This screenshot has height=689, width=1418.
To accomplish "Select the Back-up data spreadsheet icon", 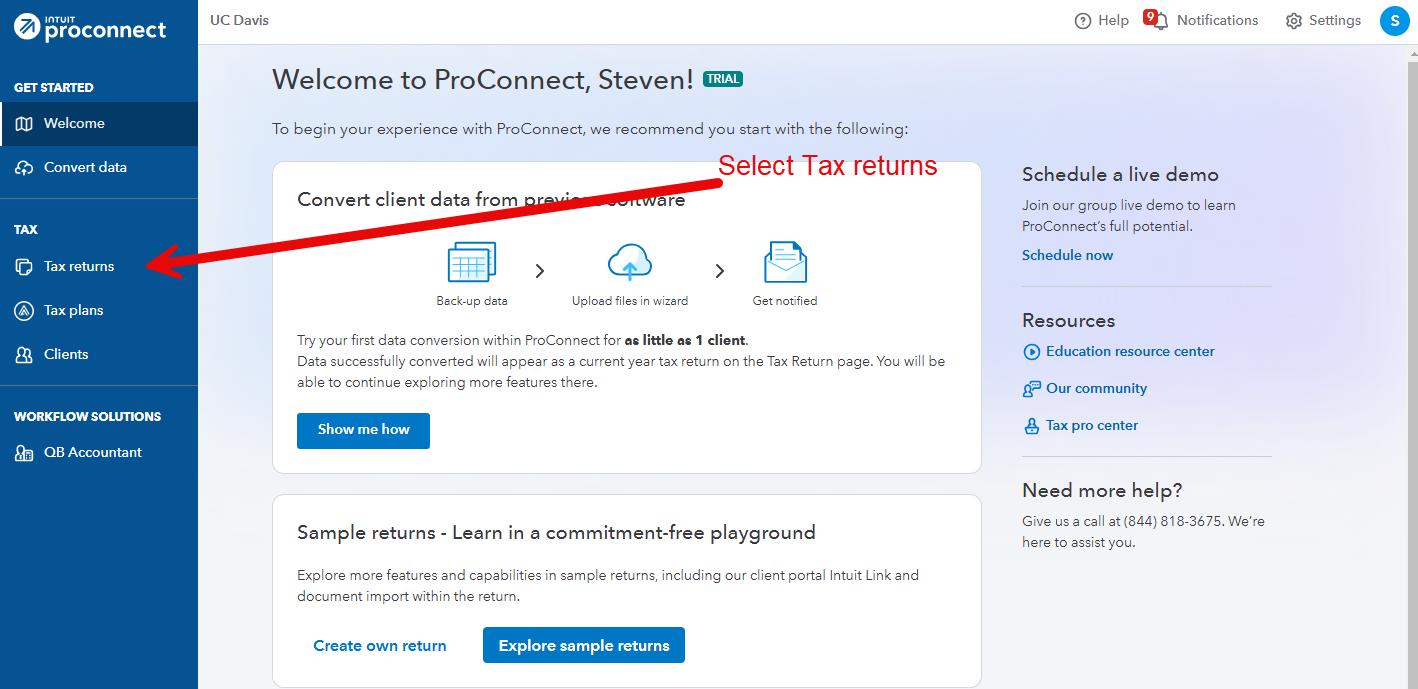I will 472,264.
